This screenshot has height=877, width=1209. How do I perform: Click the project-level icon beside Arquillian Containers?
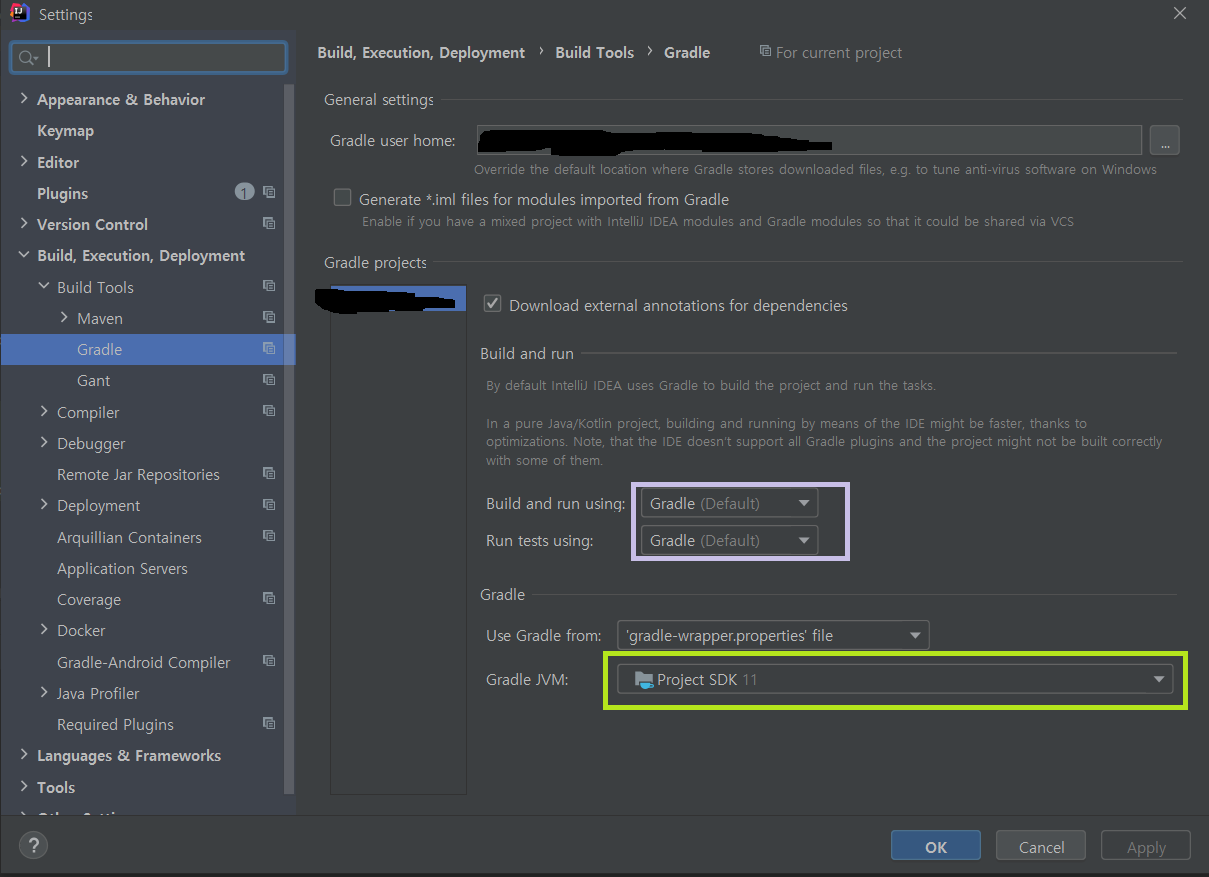click(269, 536)
